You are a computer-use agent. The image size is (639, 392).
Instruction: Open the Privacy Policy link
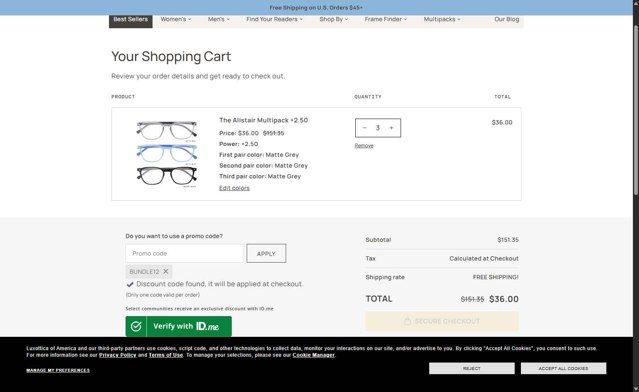coord(117,355)
